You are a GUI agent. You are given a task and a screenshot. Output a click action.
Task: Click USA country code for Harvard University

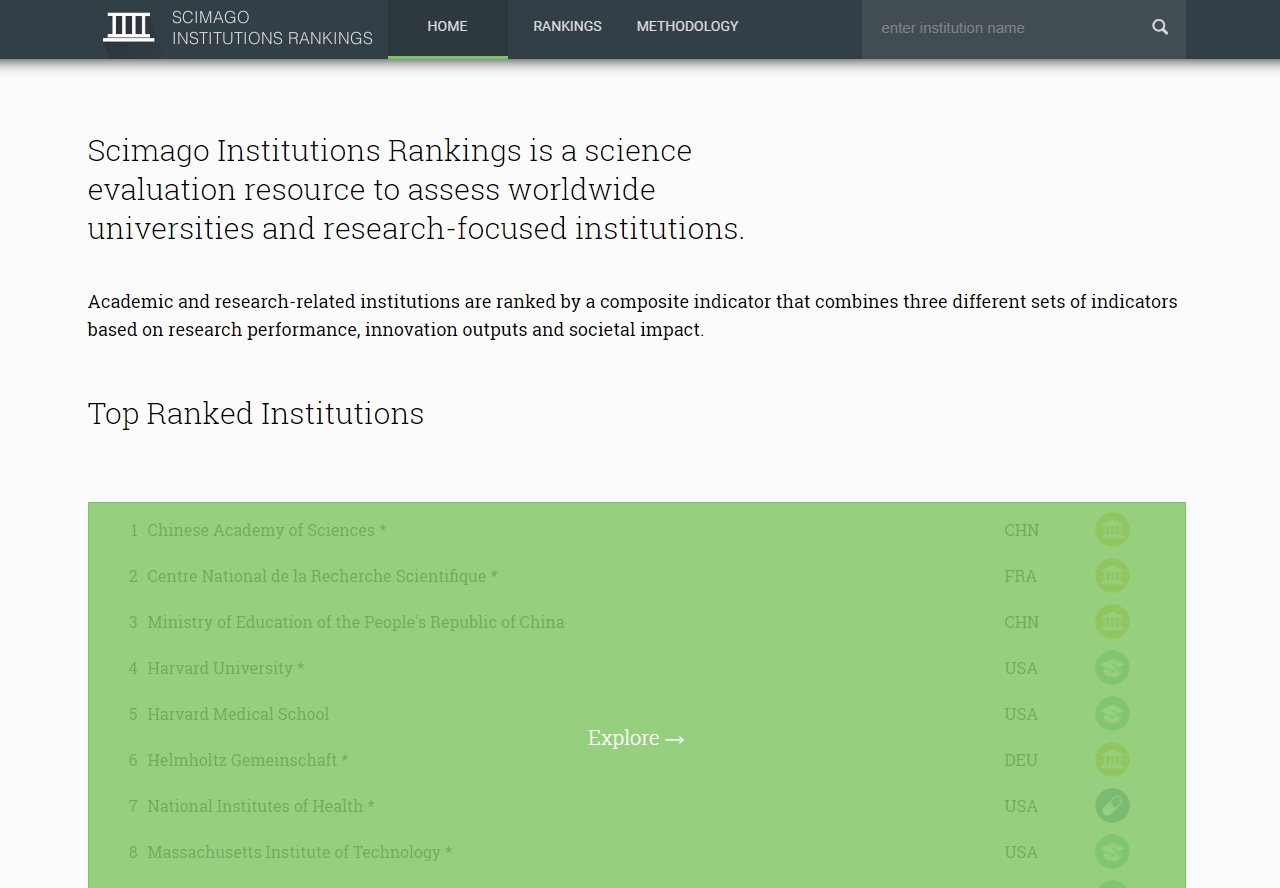(1021, 668)
